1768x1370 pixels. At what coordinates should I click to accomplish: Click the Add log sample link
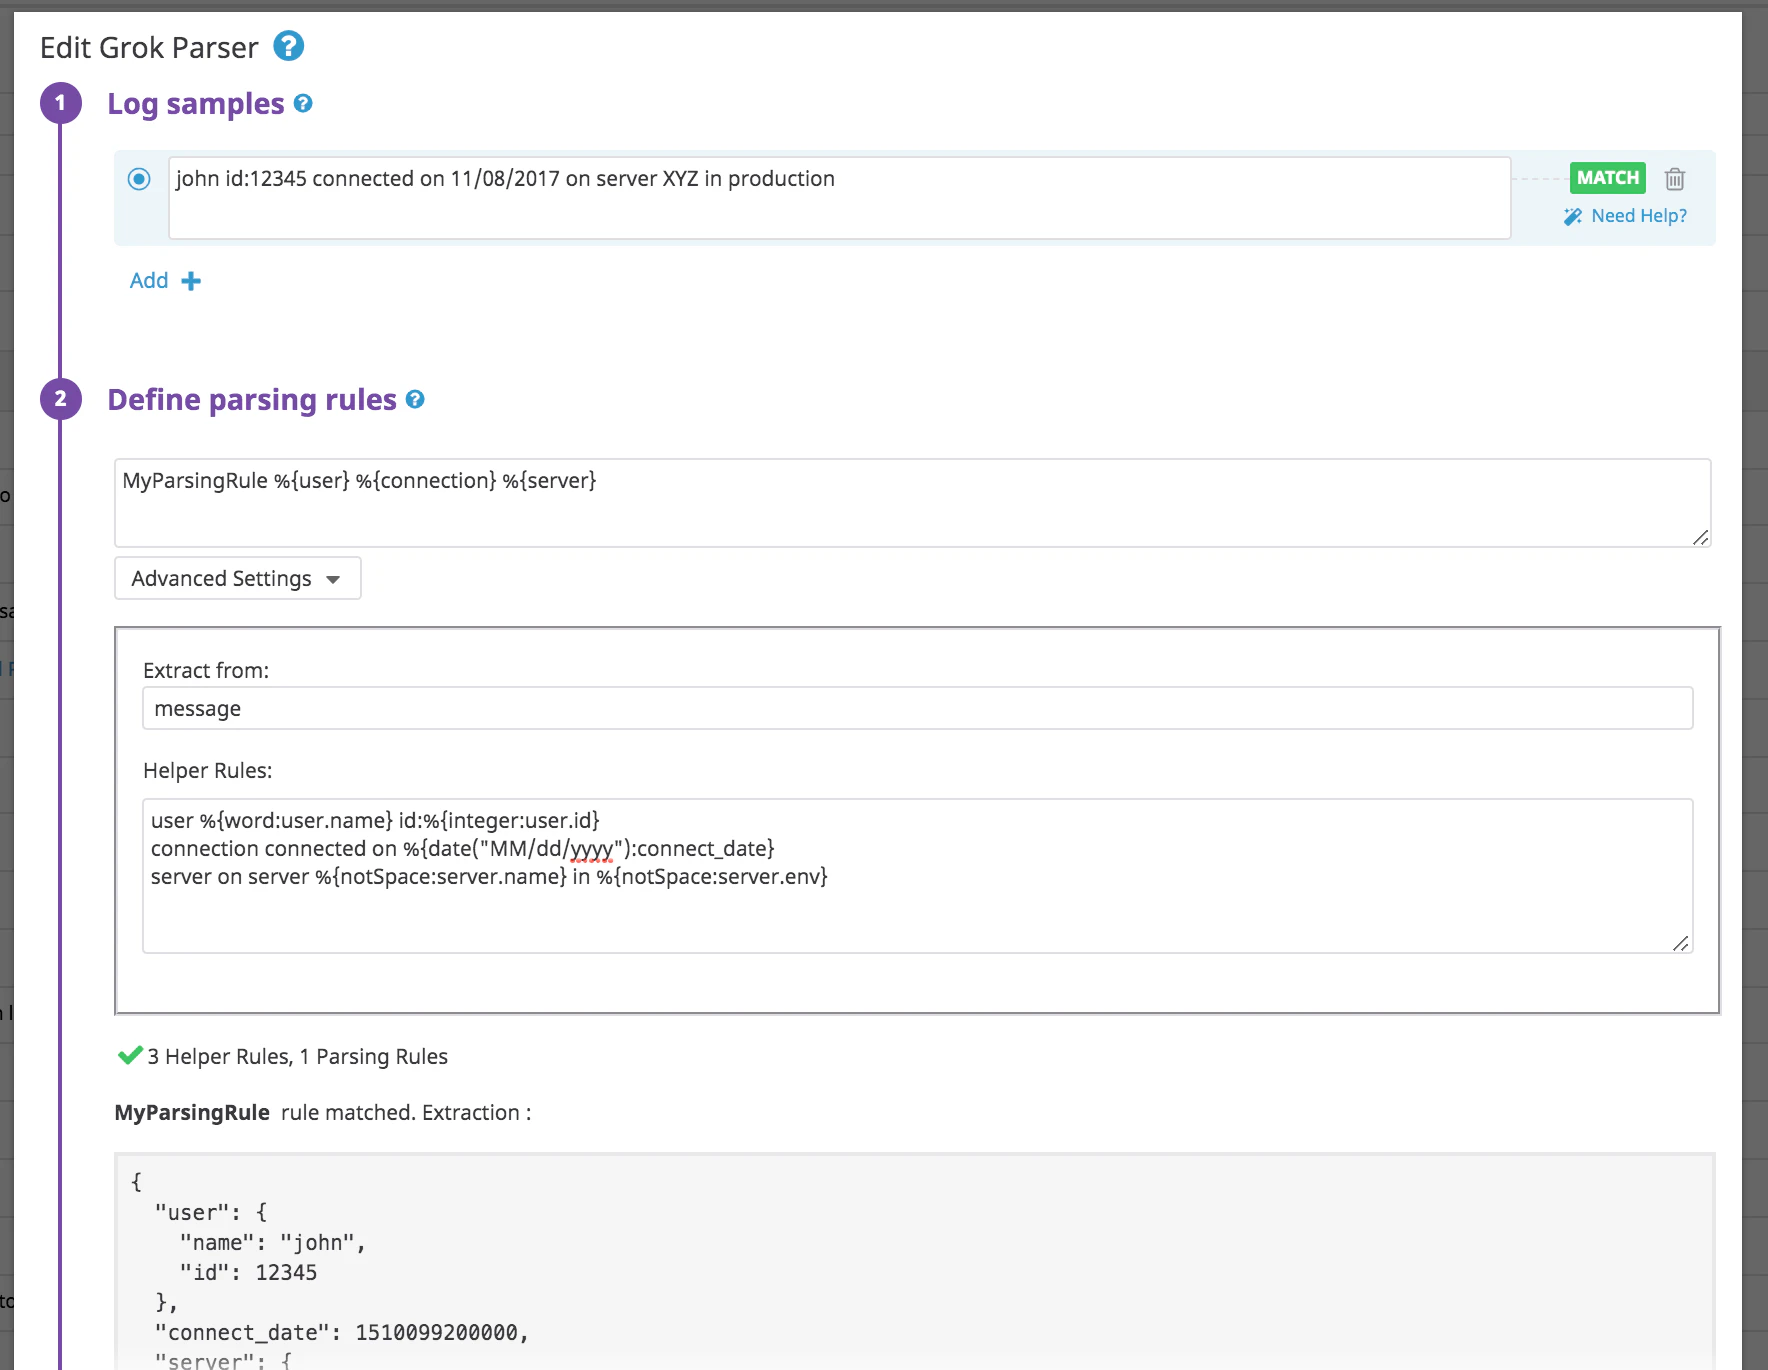point(149,281)
